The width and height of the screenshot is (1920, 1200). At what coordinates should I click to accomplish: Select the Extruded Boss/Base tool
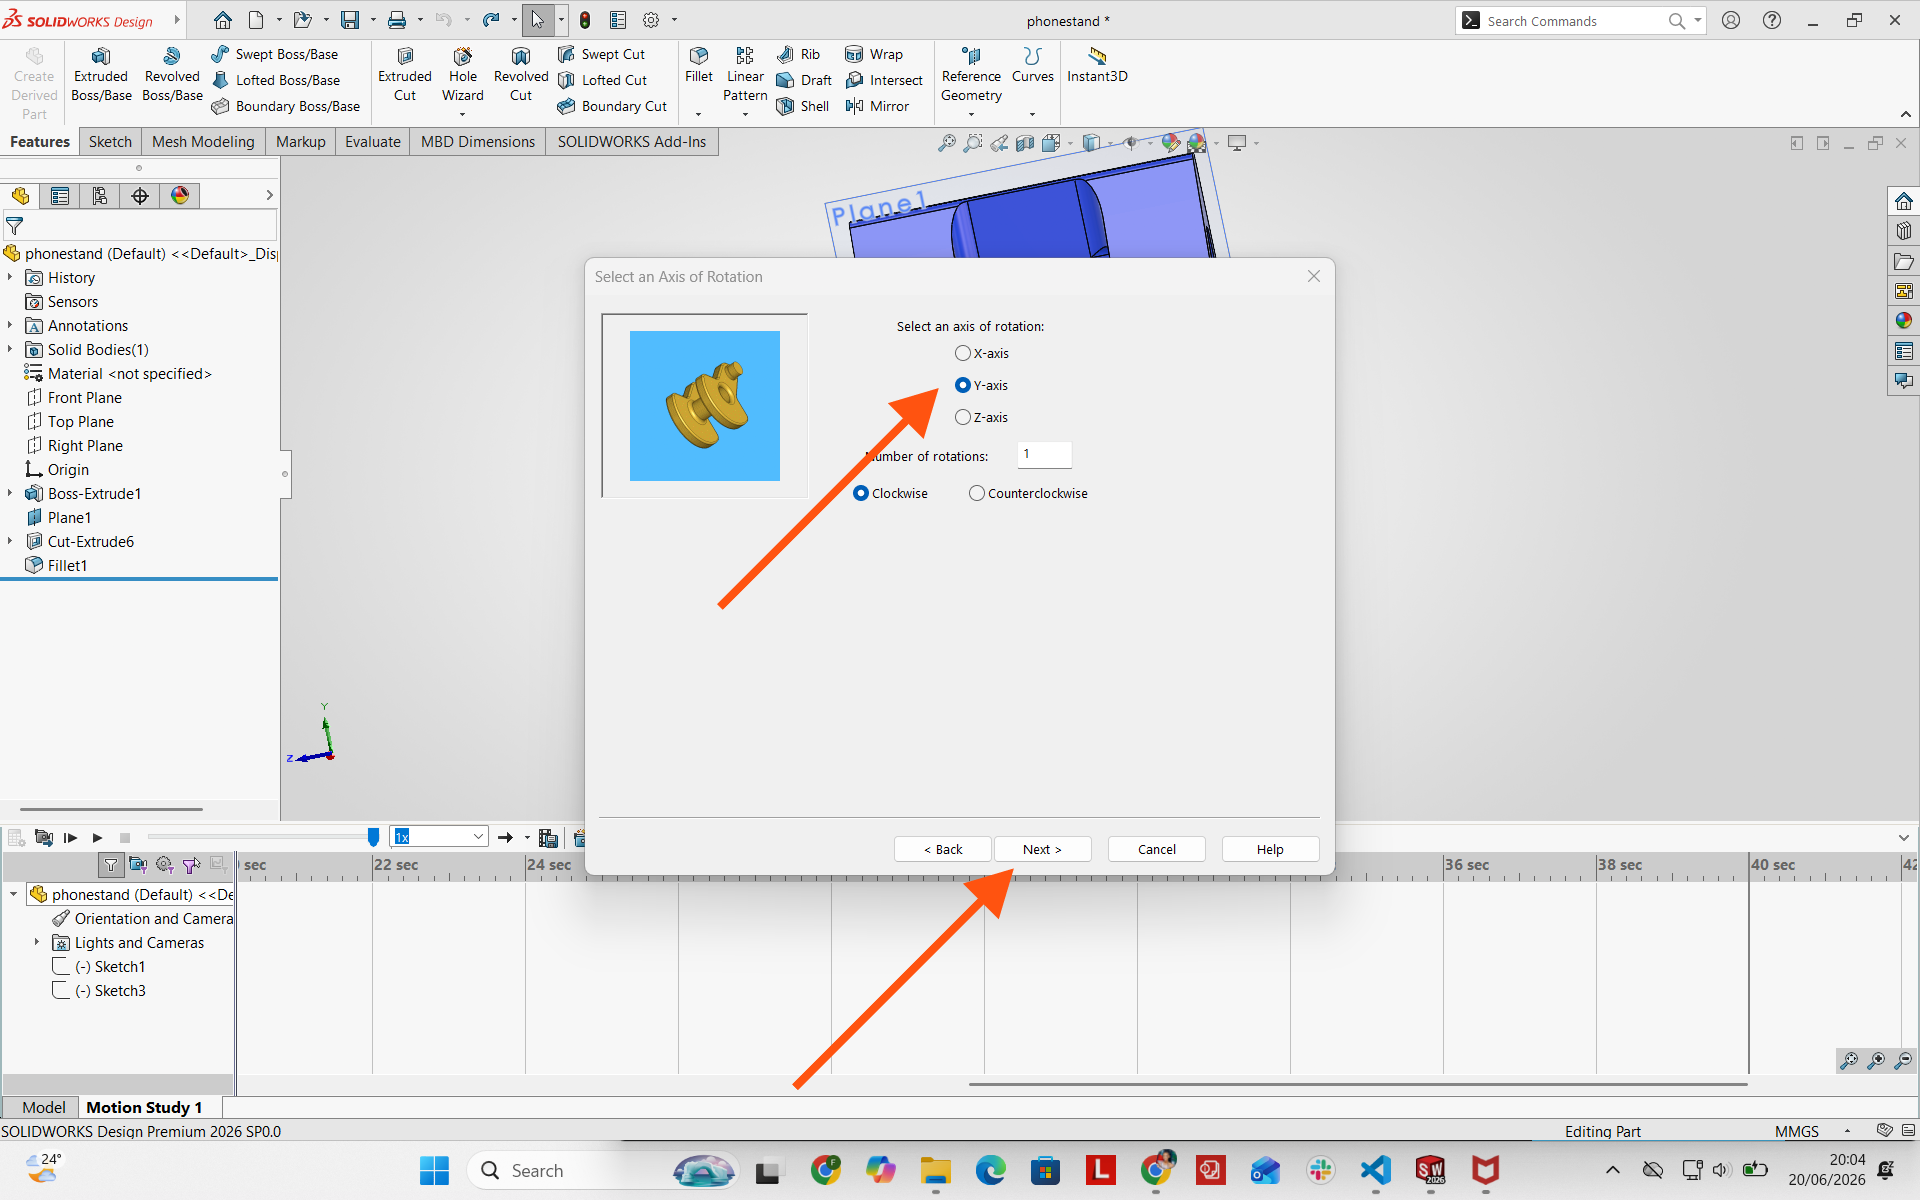pos(101,75)
